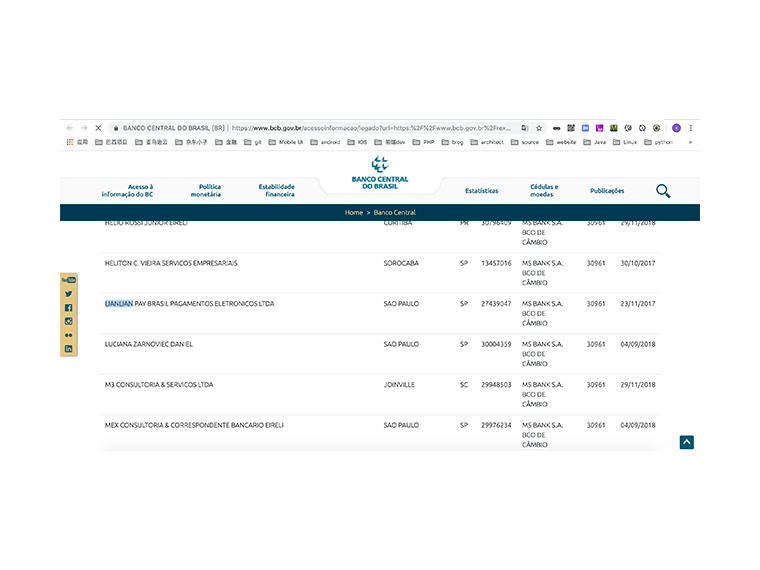Click CNPJ number 29976234
This screenshot has width=760, height=570.
(496, 425)
